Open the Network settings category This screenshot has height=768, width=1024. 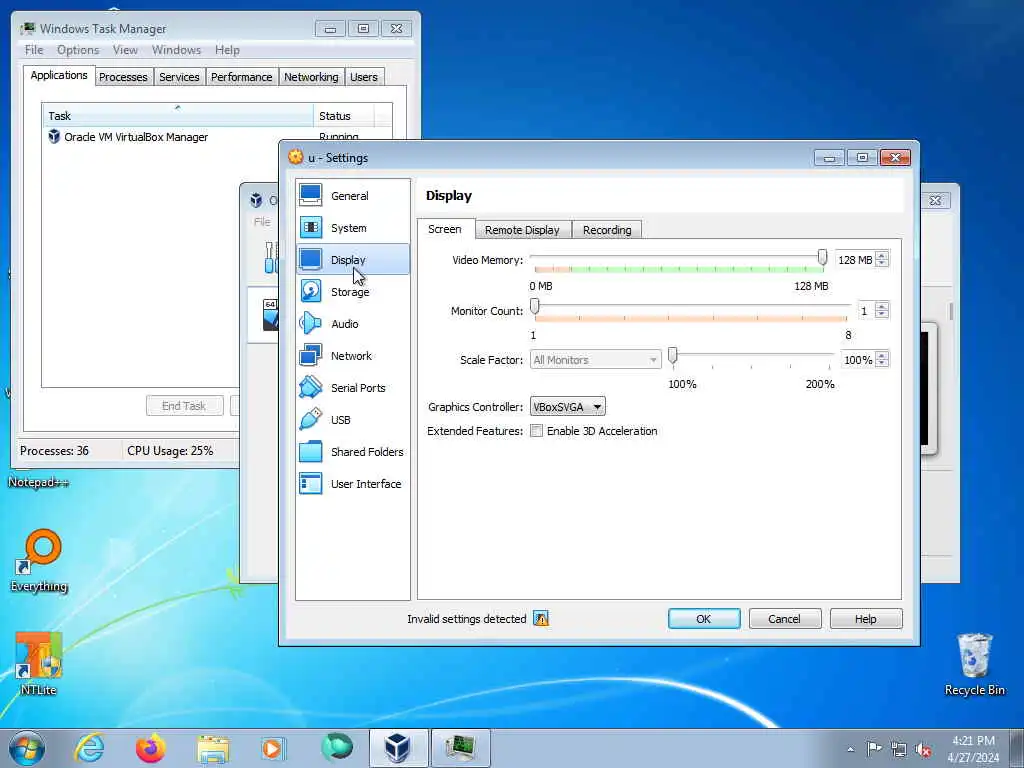pyautogui.click(x=353, y=355)
